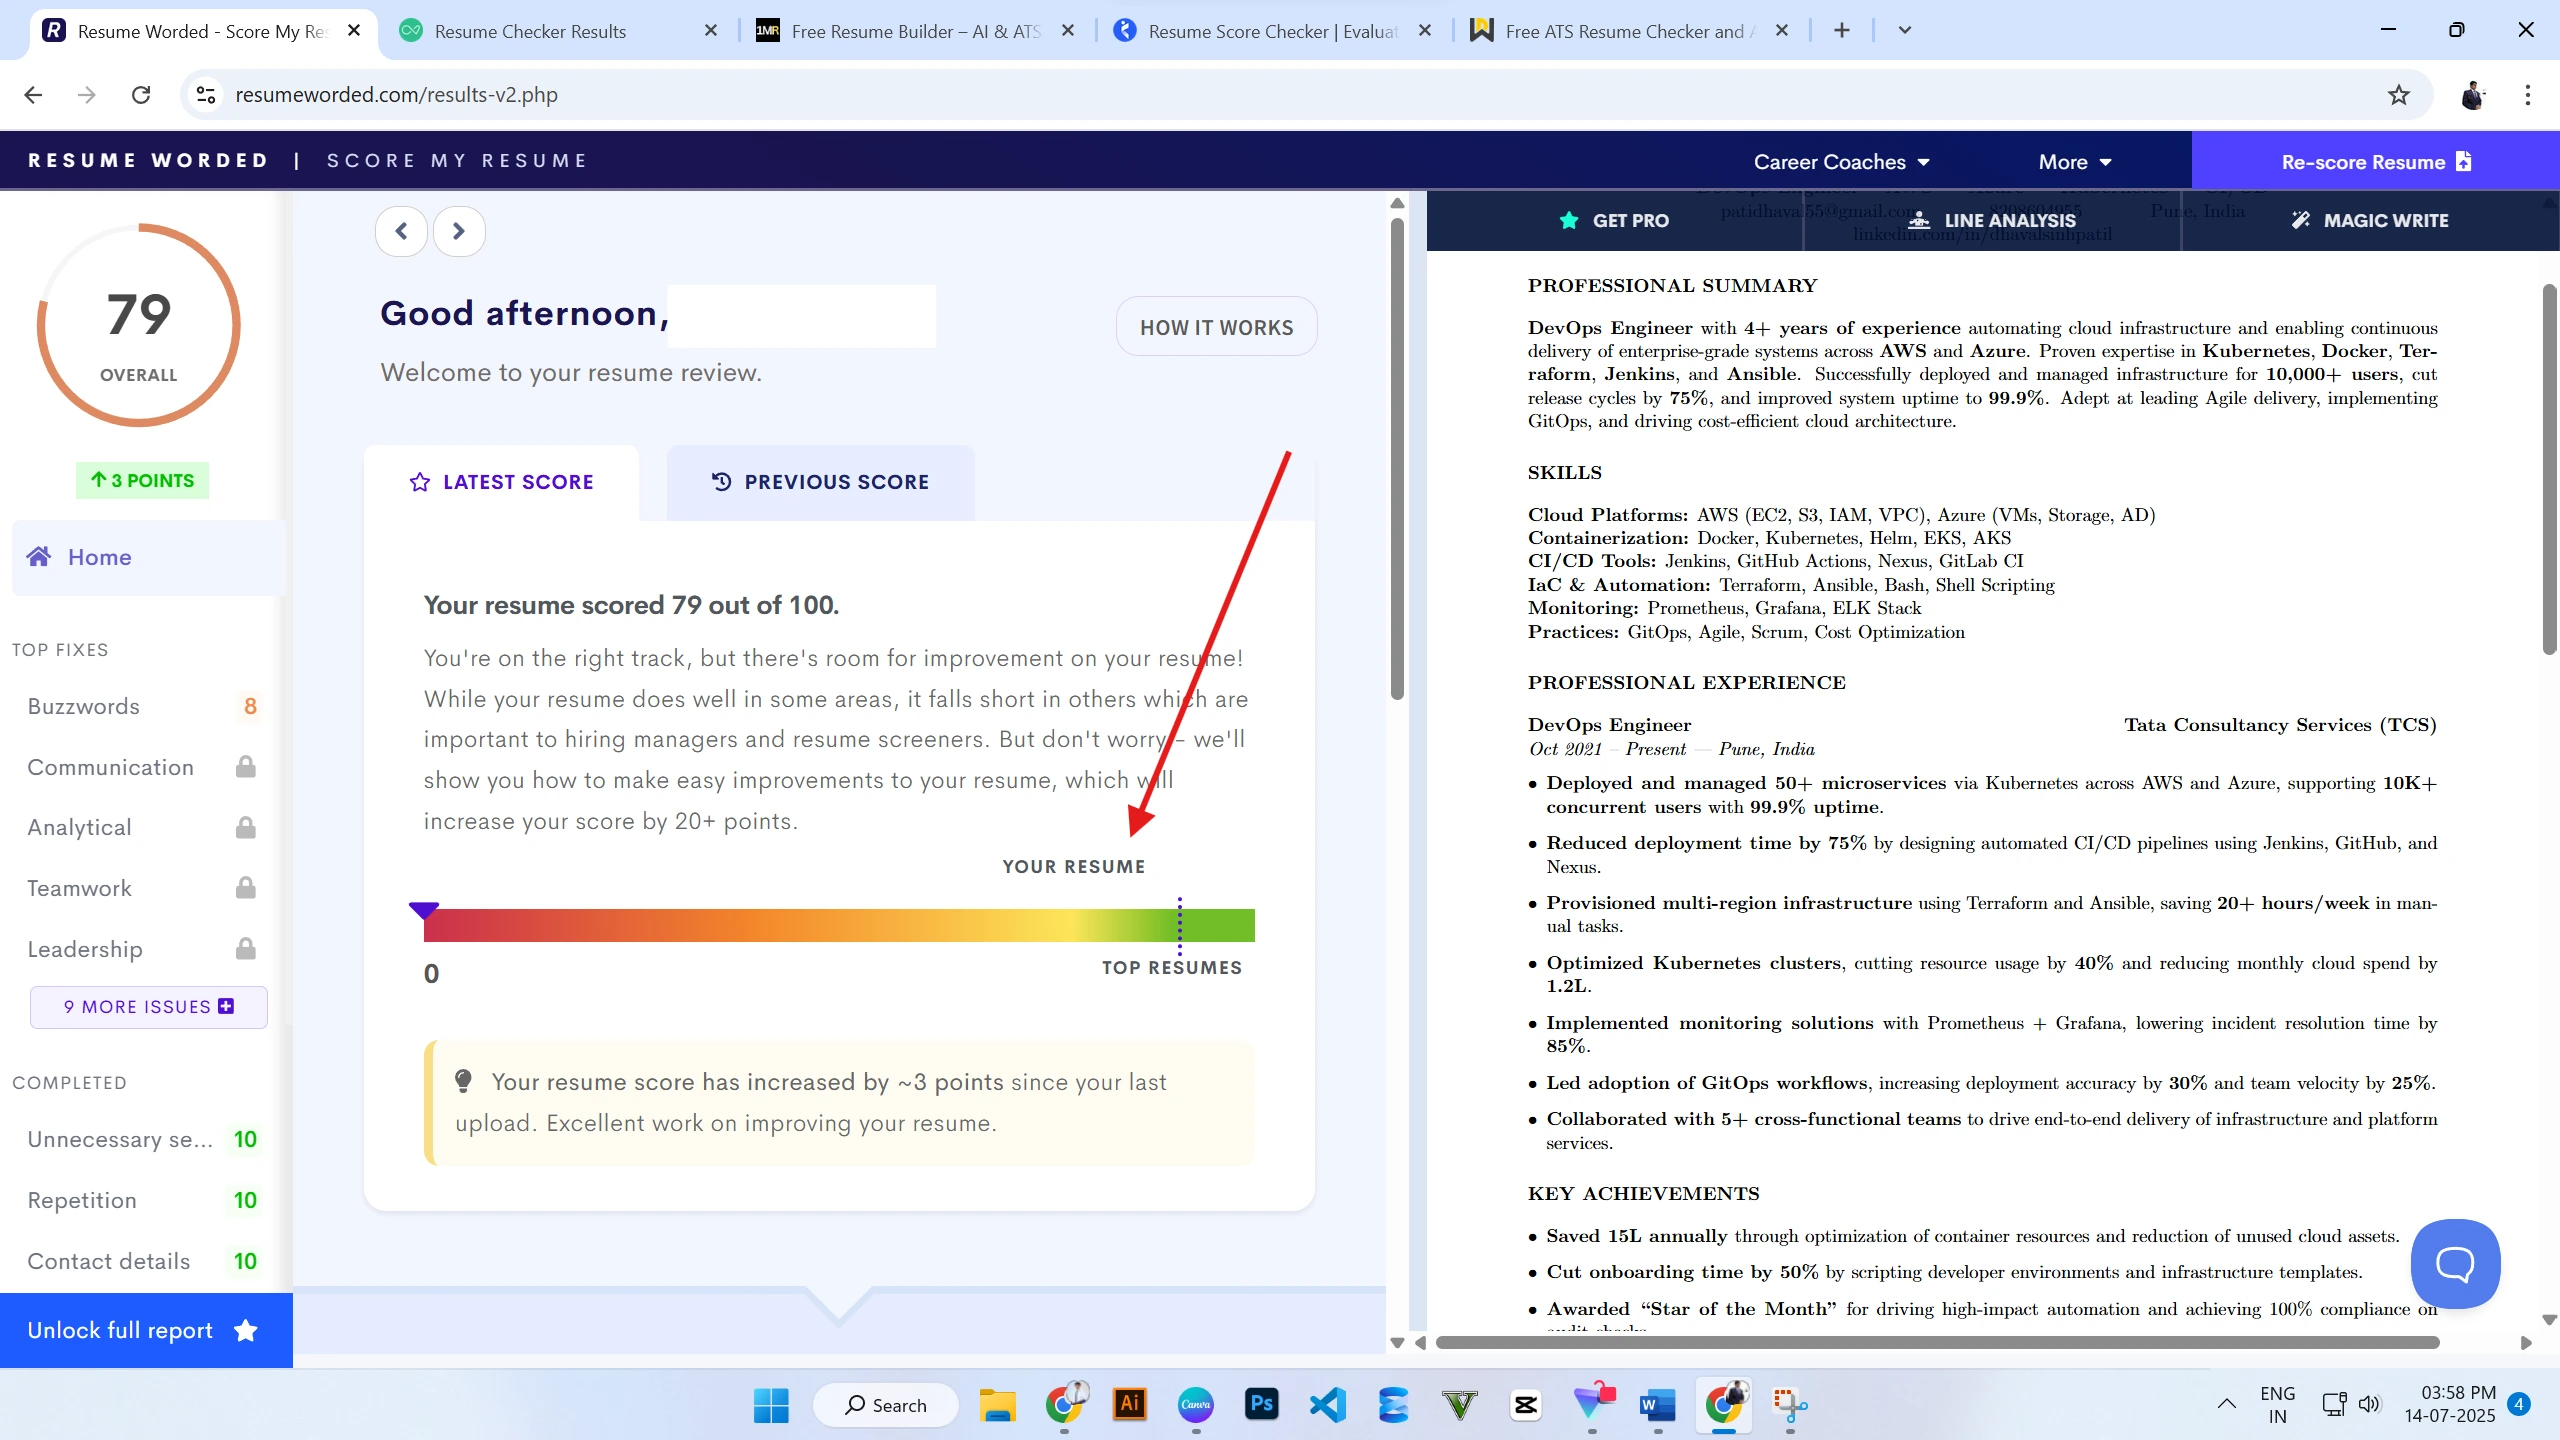Open the chat support bubble
The image size is (2560, 1440).
coord(2455,1263)
